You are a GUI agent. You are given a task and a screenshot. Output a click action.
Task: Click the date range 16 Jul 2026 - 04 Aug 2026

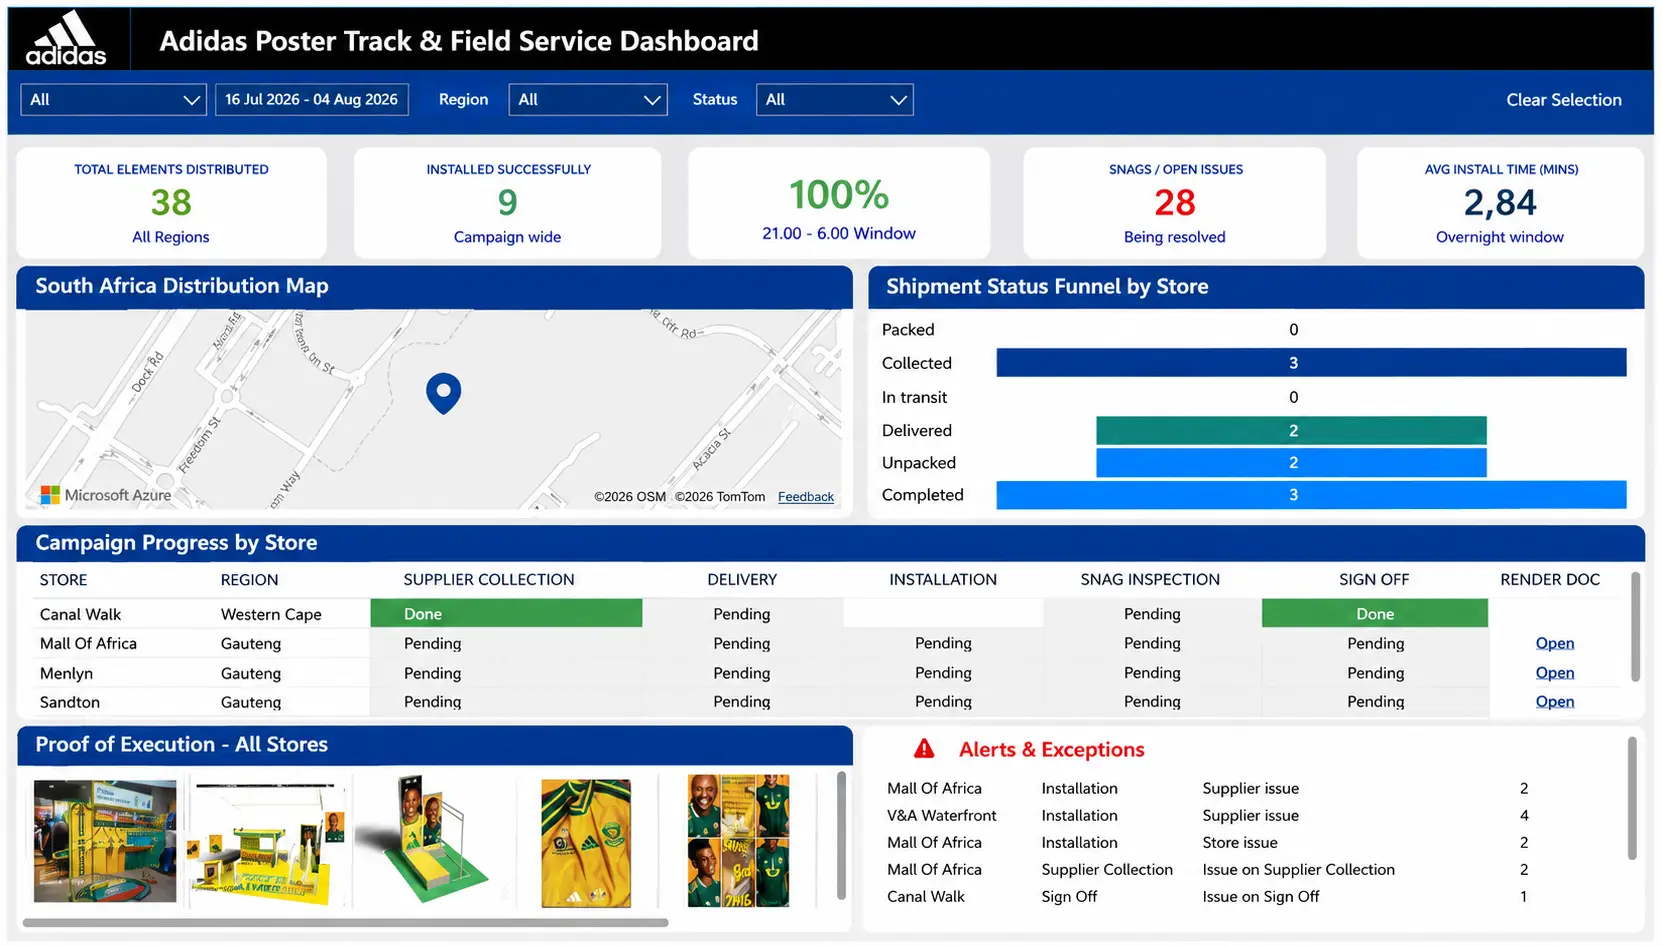(311, 100)
